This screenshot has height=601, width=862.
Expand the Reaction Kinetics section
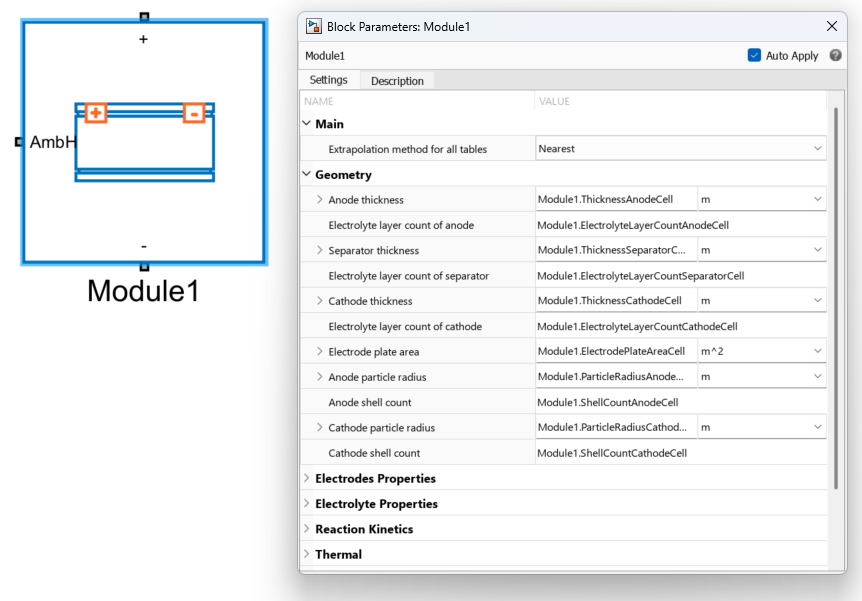click(307, 529)
